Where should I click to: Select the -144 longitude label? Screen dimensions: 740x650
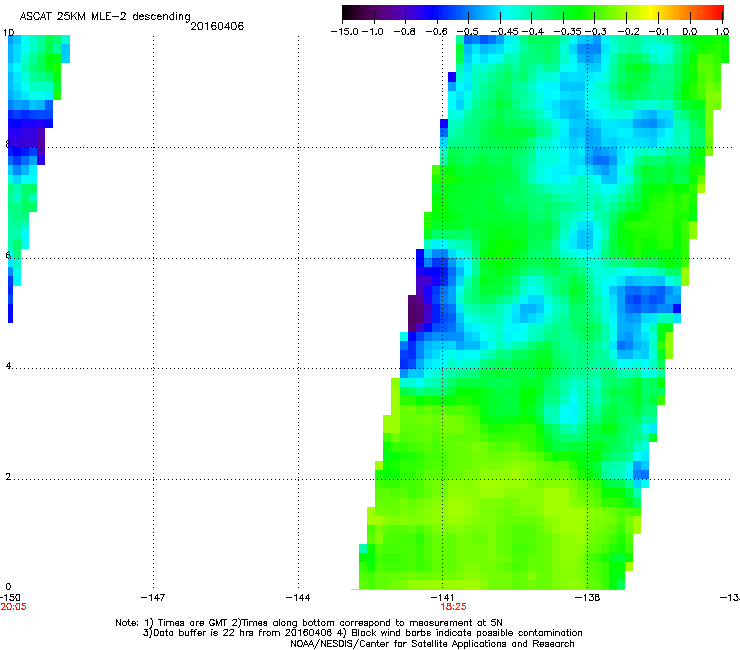coord(298,598)
